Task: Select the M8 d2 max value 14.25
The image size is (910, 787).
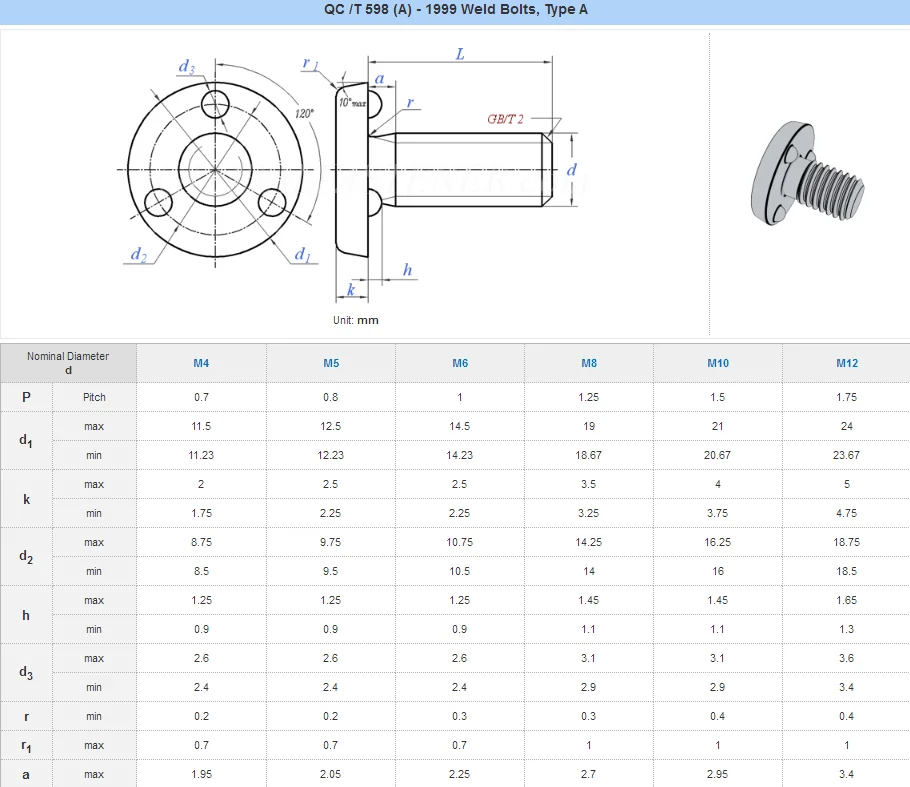Action: pyautogui.click(x=588, y=543)
